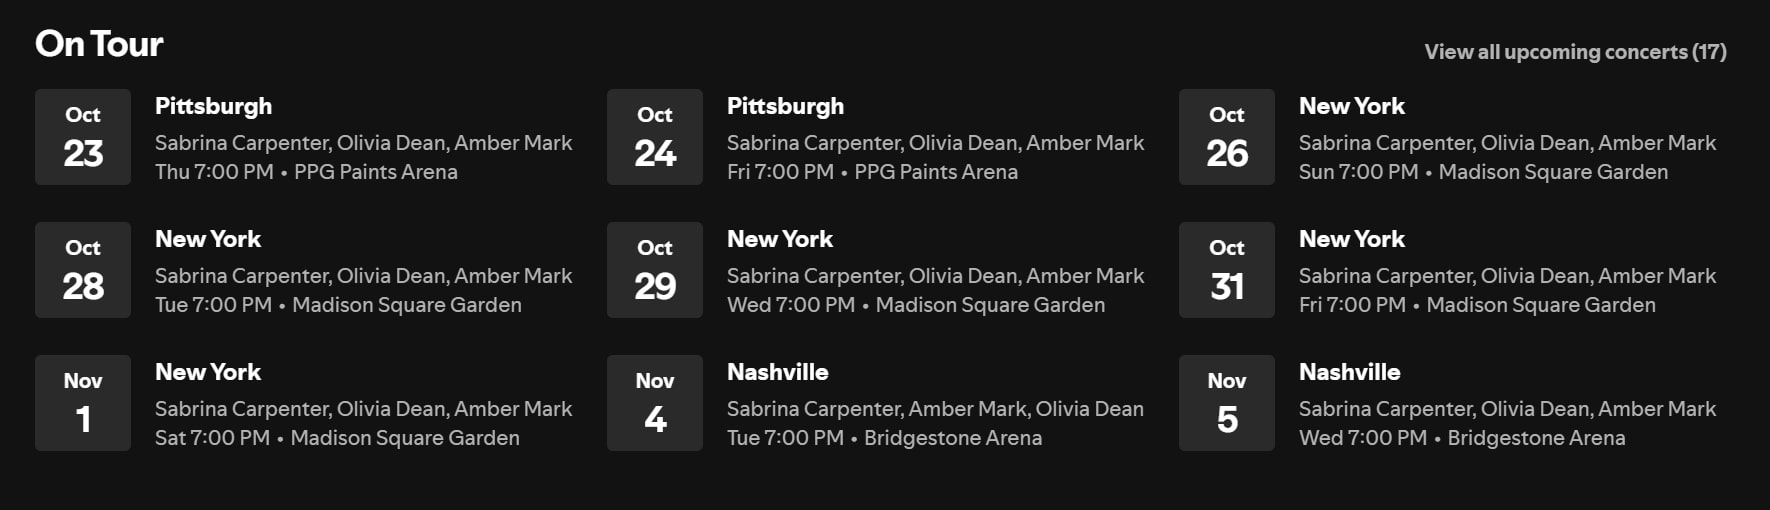Open the New York Saturday concert listing

(207, 372)
